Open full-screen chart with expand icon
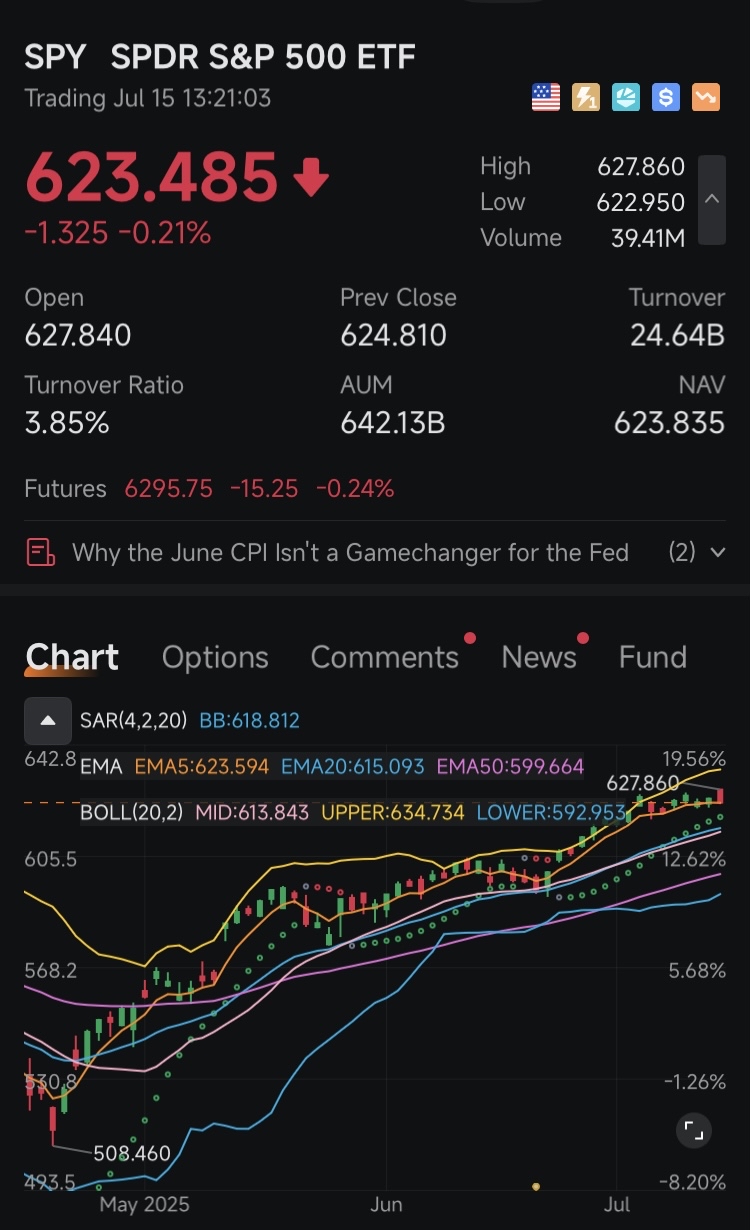Viewport: 750px width, 1230px height. tap(693, 1131)
